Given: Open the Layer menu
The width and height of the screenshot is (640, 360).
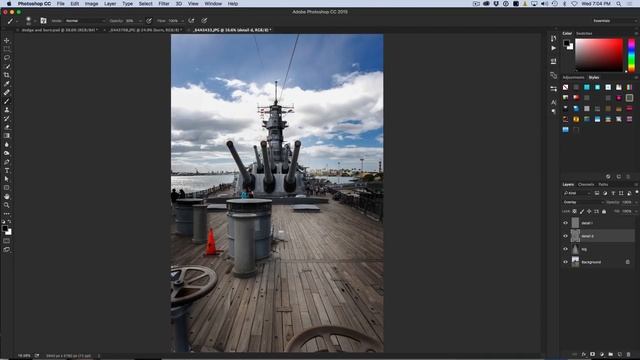Looking at the screenshot, I should pyautogui.click(x=110, y=4).
